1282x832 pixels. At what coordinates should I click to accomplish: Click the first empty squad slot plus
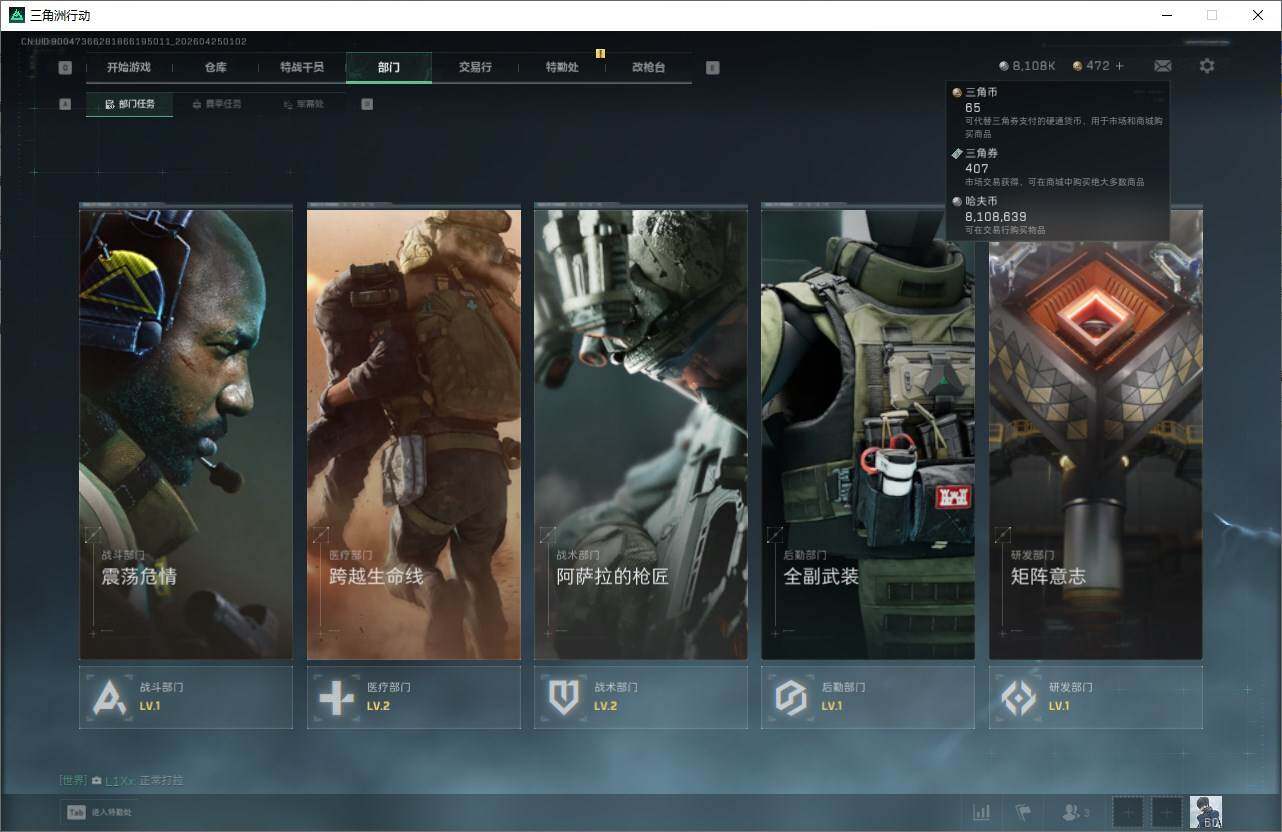point(1128,812)
